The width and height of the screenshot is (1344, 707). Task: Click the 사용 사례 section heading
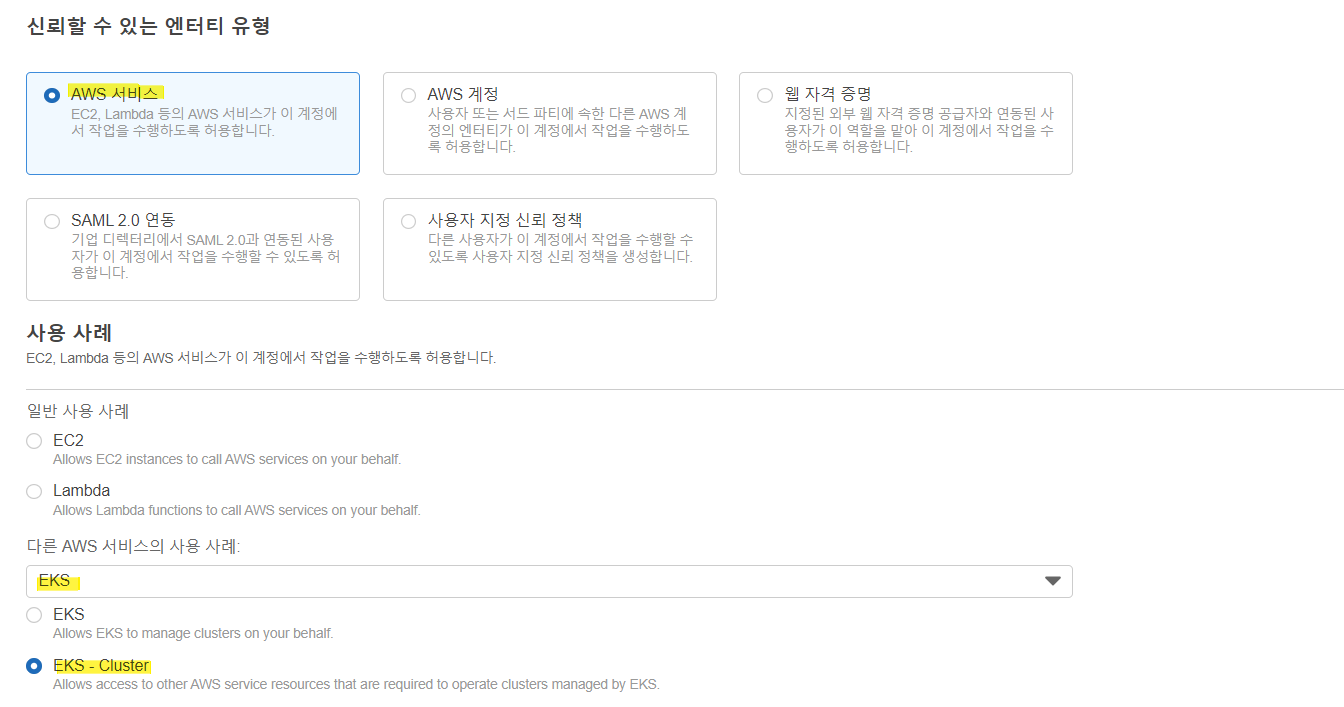point(69,332)
